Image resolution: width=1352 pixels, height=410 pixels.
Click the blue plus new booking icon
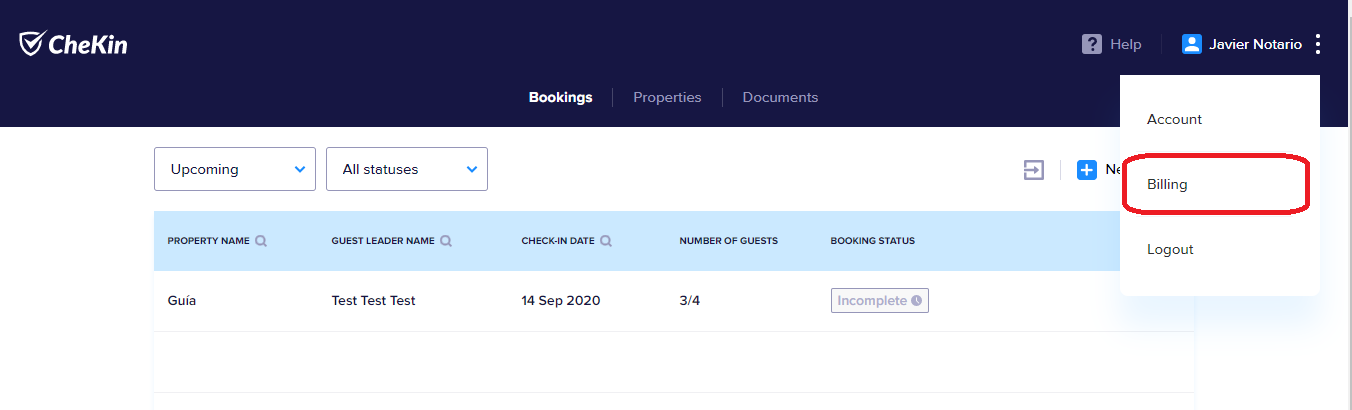[x=1087, y=170]
